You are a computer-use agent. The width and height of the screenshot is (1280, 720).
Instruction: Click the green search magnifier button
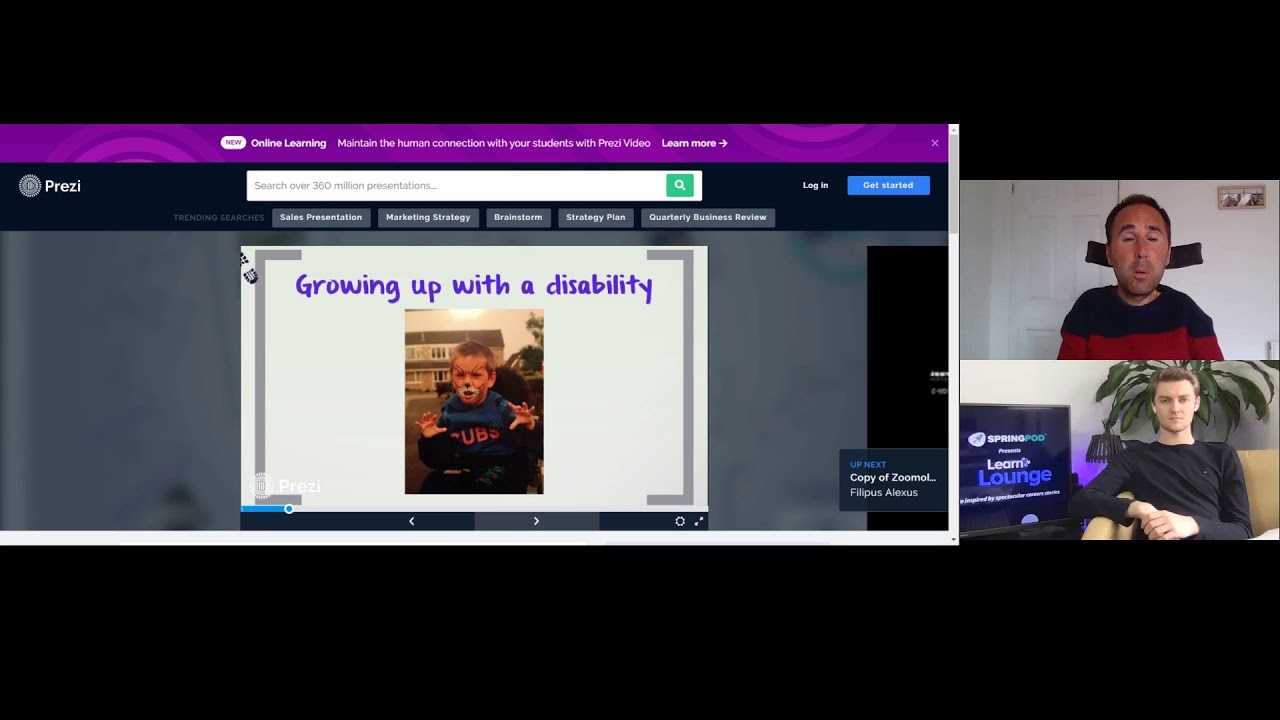pos(680,185)
